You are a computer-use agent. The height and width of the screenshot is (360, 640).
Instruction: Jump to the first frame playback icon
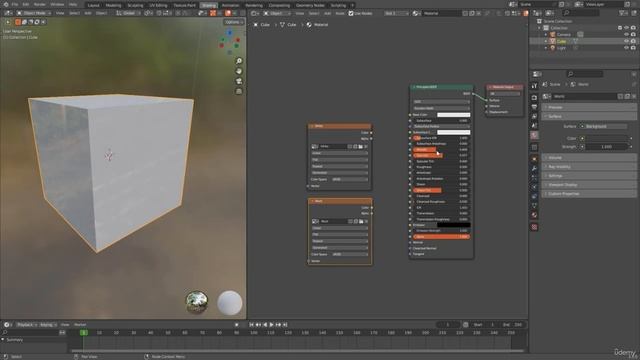[251, 325]
